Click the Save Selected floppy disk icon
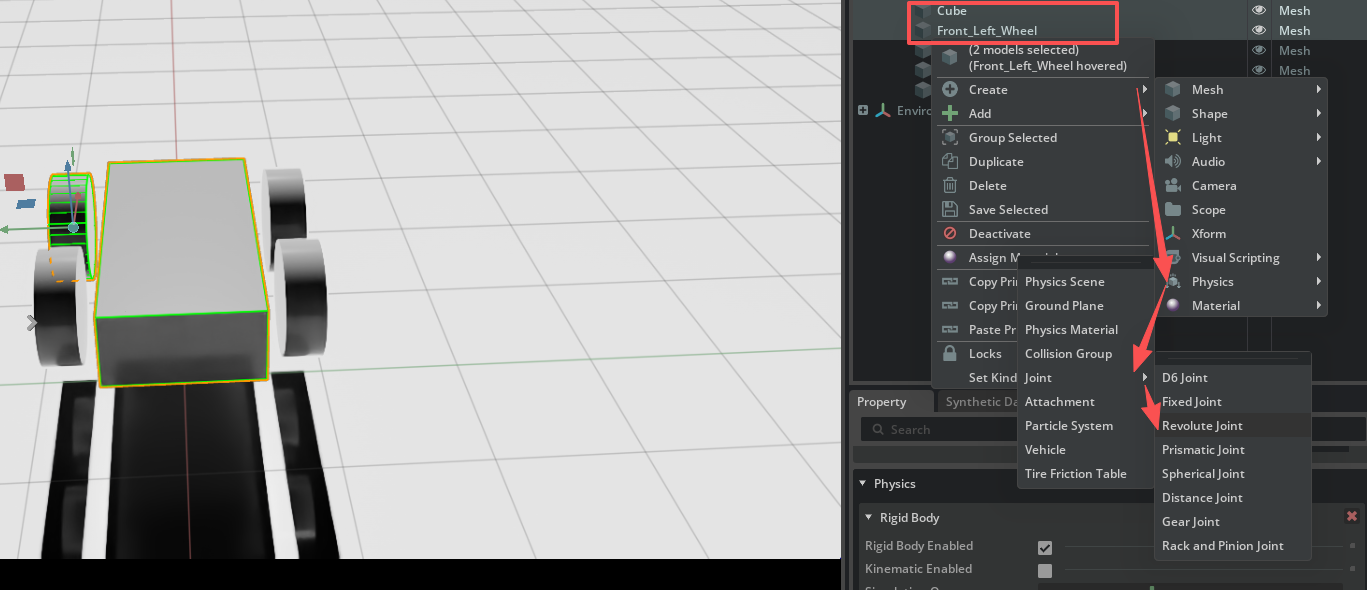Viewport: 1367px width, 590px height. [950, 209]
